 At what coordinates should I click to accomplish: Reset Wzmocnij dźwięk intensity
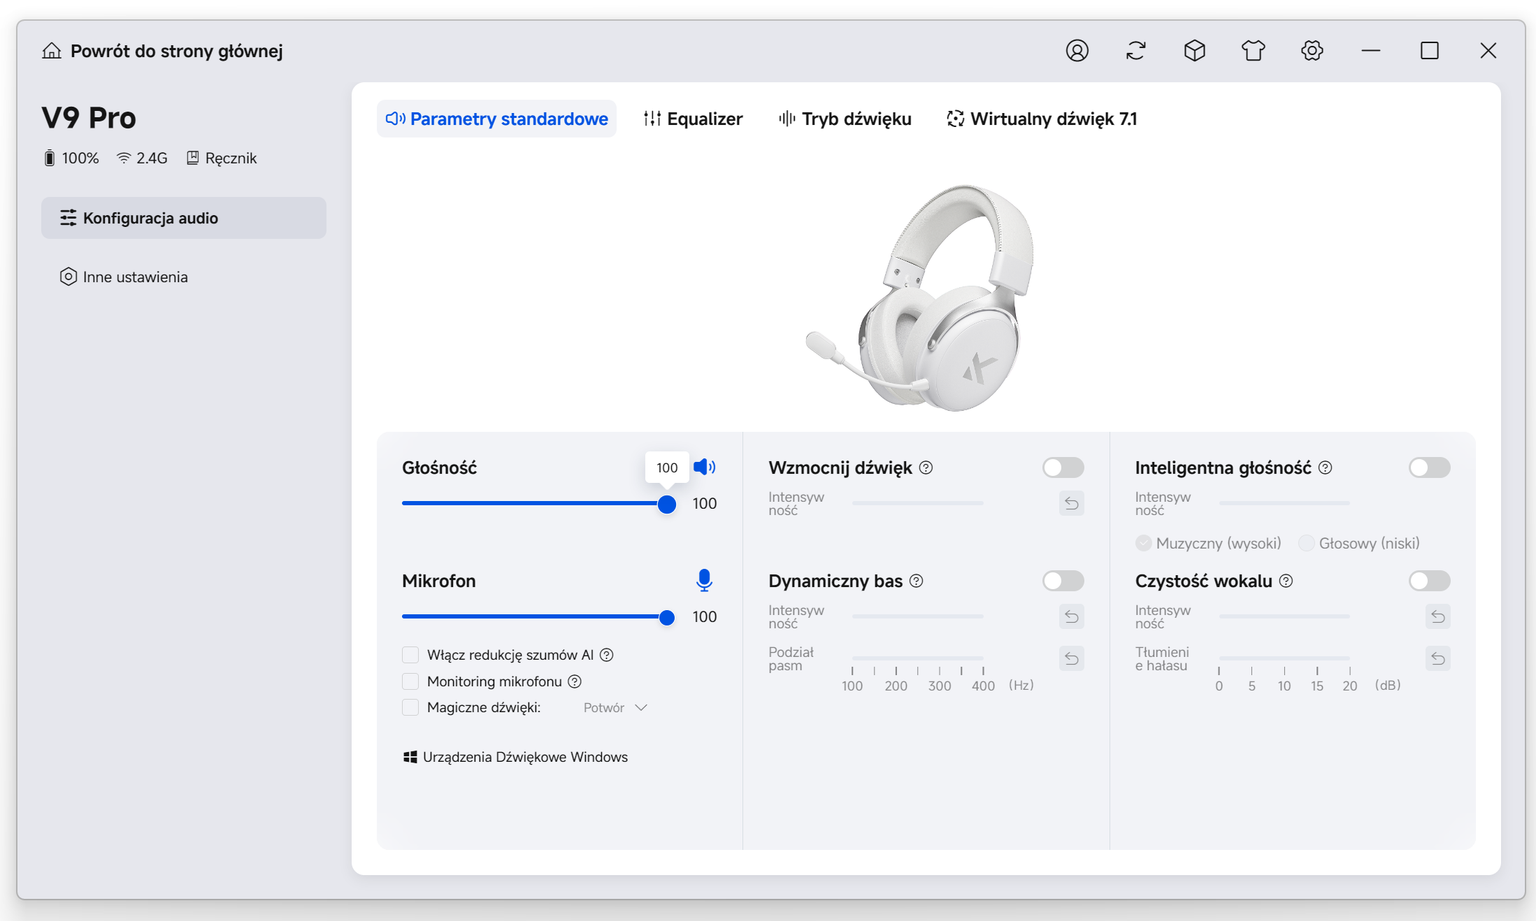(1071, 503)
